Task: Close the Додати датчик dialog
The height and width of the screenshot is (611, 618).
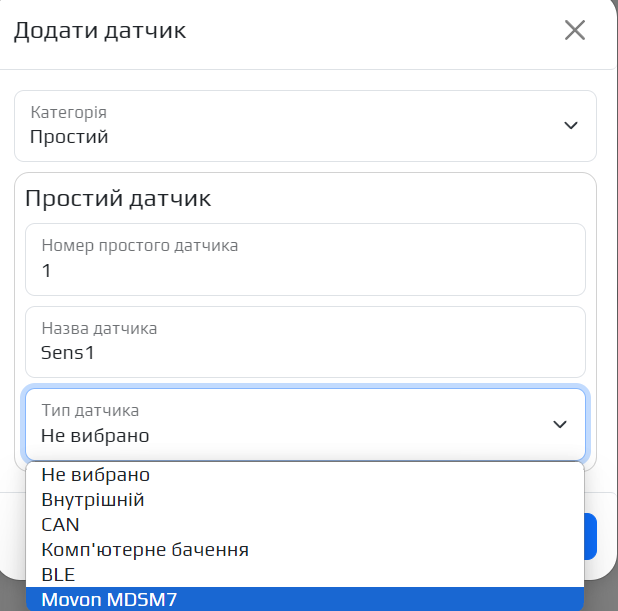Action: [574, 30]
